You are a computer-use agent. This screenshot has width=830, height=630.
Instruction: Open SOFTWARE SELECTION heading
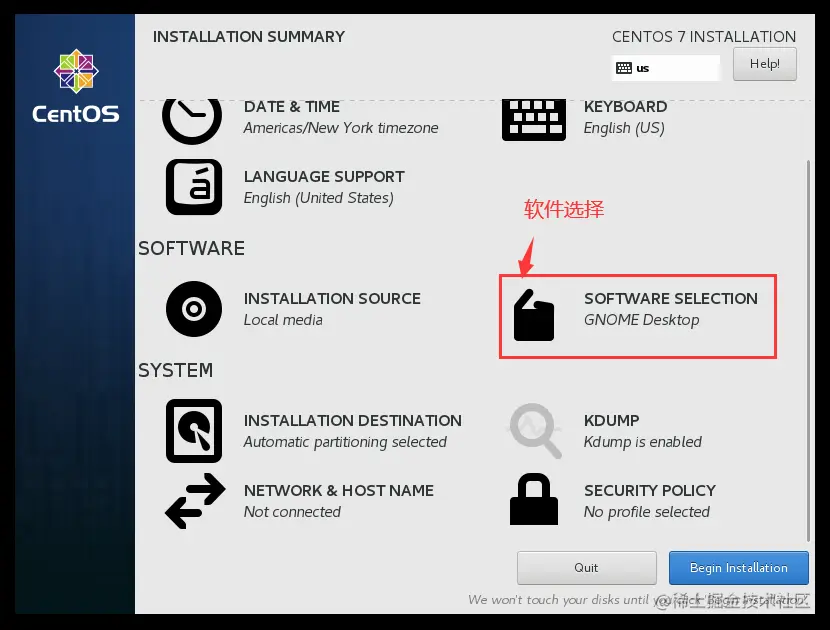coord(671,299)
